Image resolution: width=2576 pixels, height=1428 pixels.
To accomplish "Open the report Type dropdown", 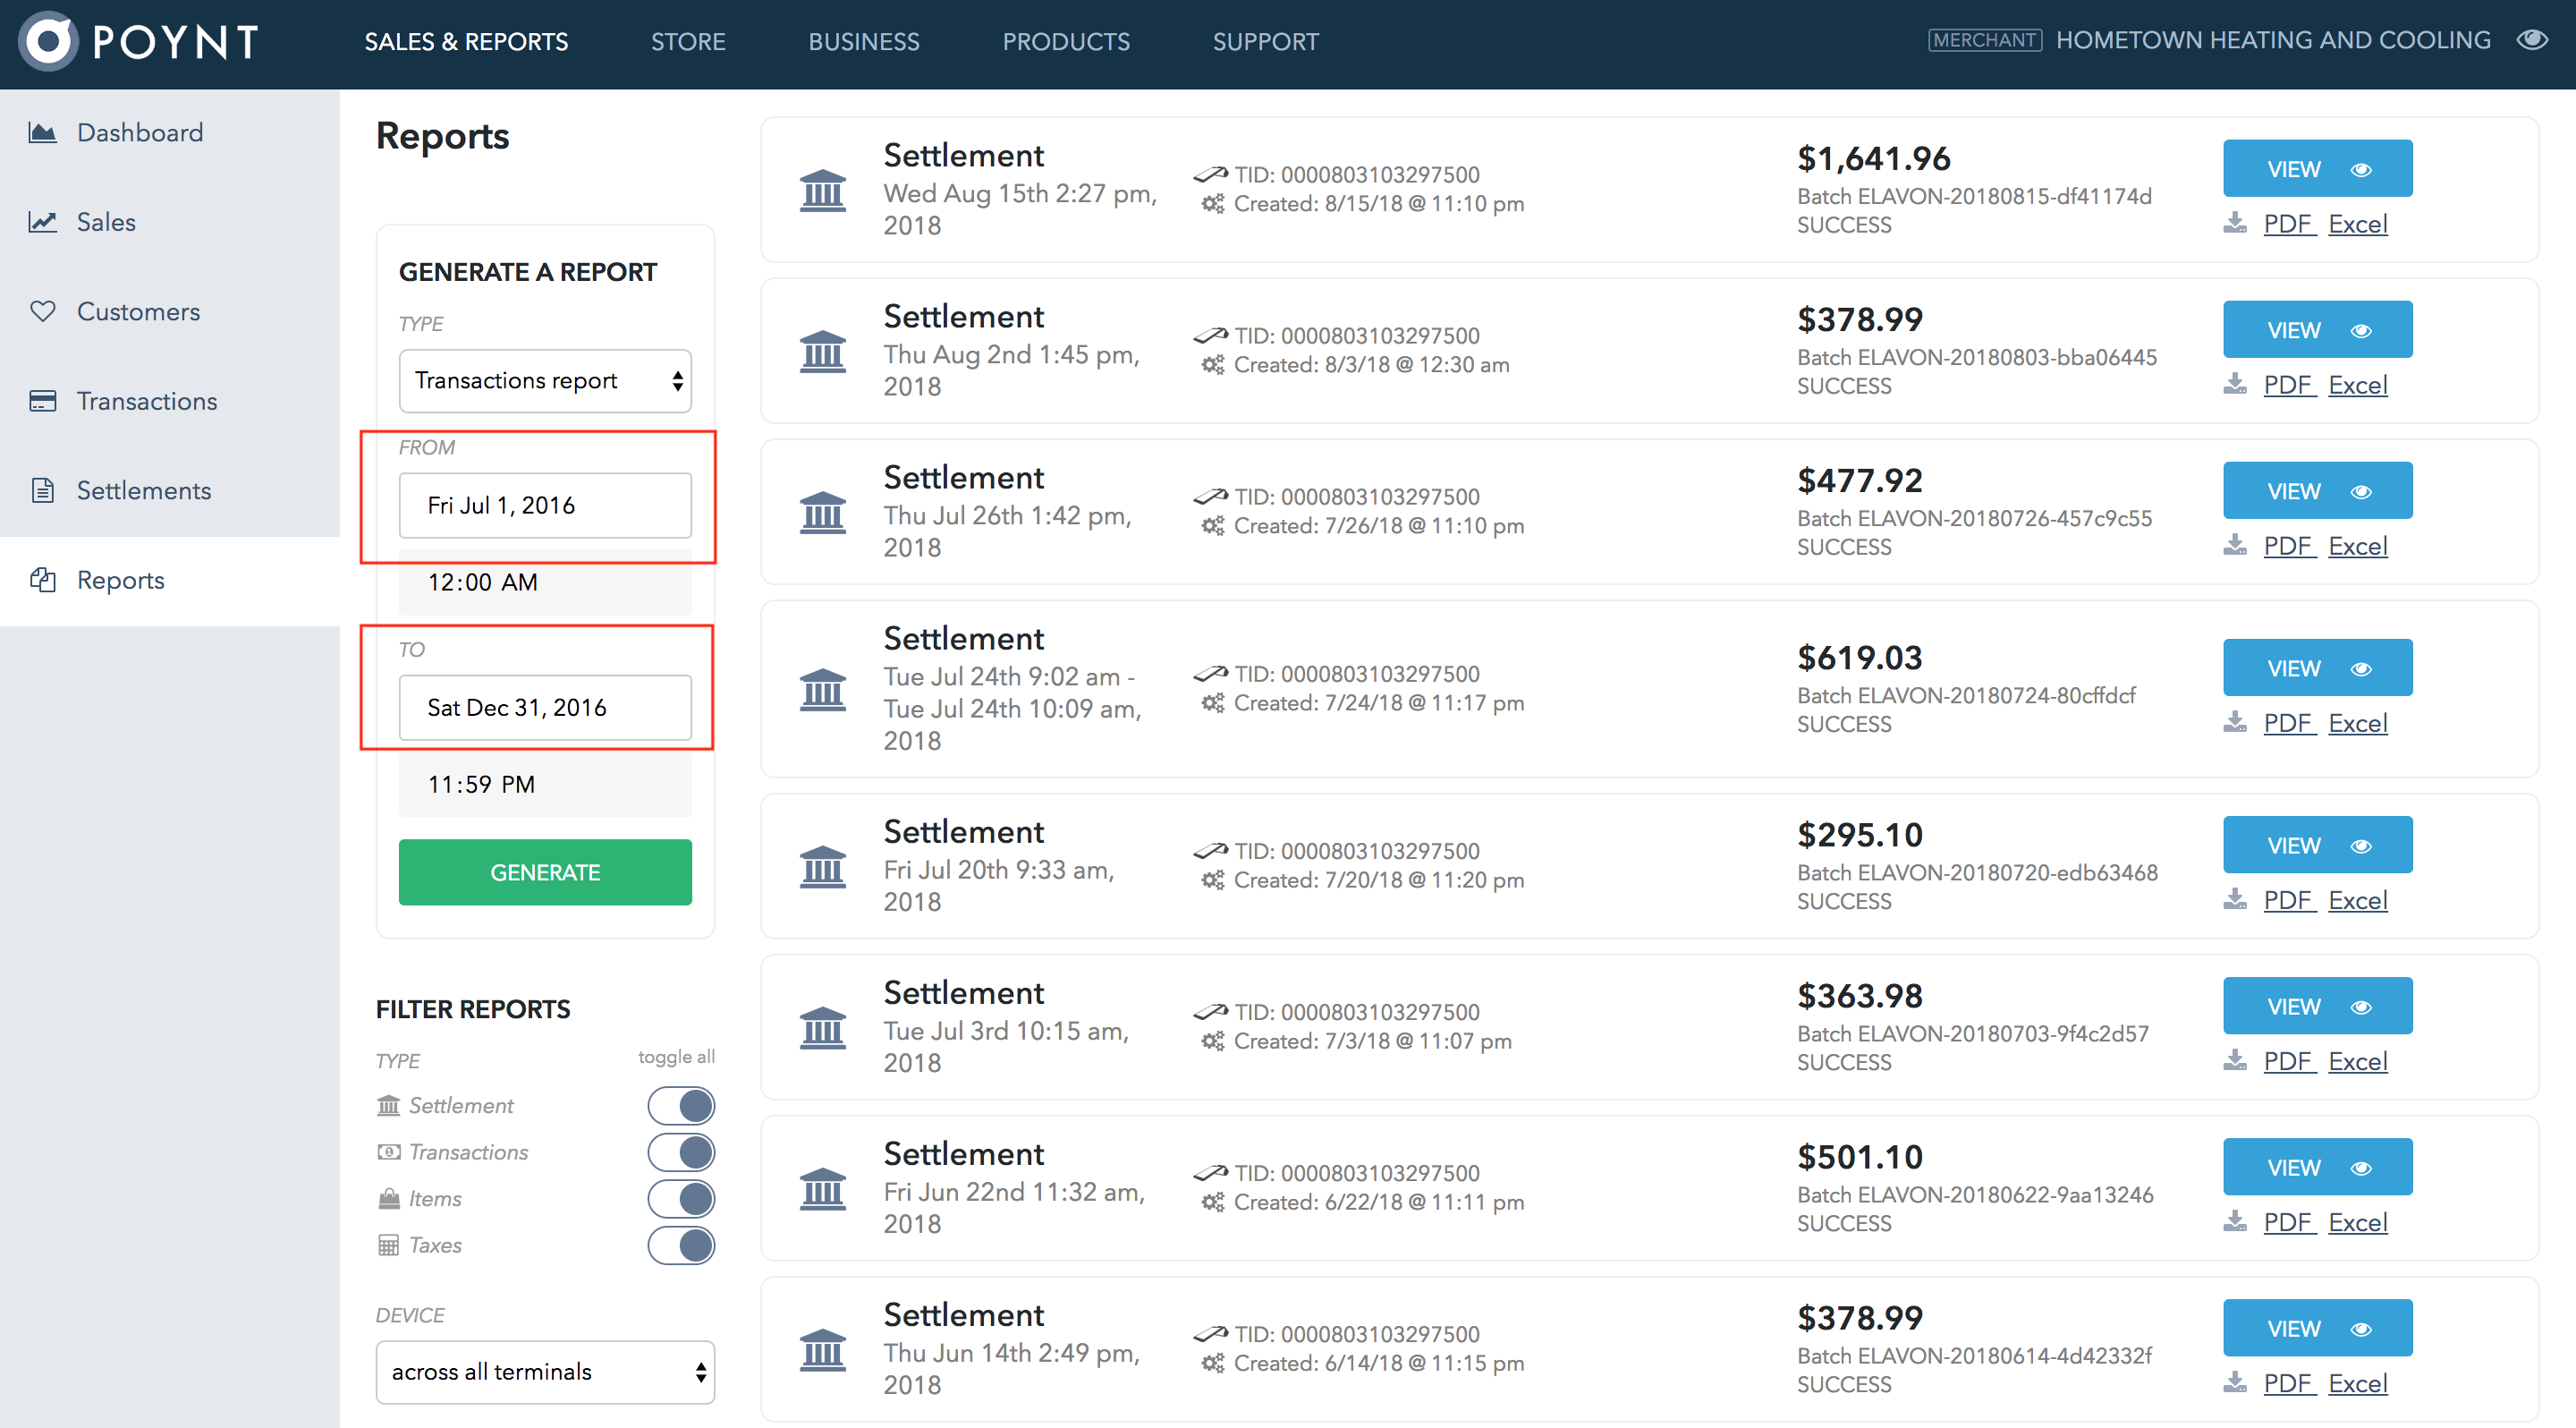I will point(545,380).
